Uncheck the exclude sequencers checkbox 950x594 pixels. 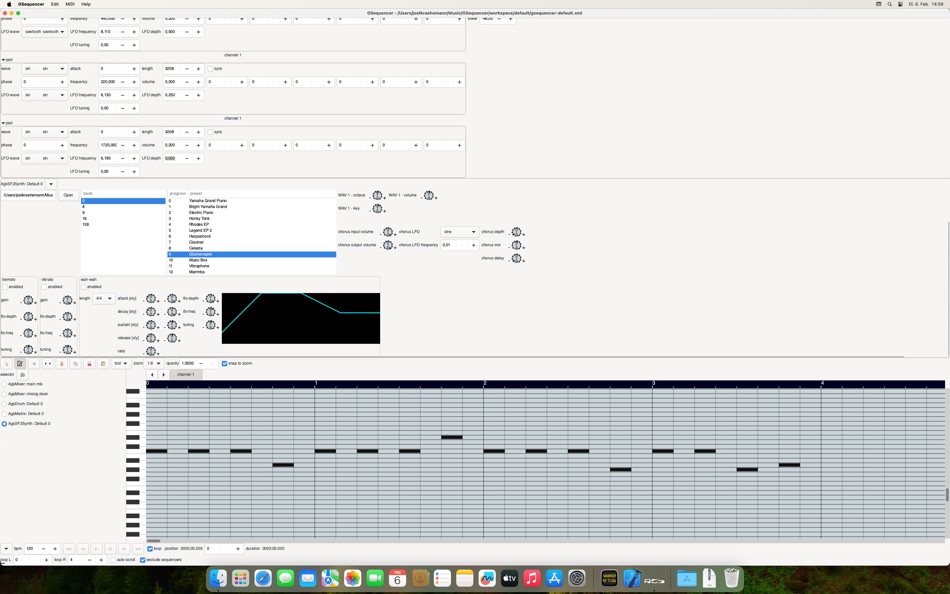click(143, 559)
